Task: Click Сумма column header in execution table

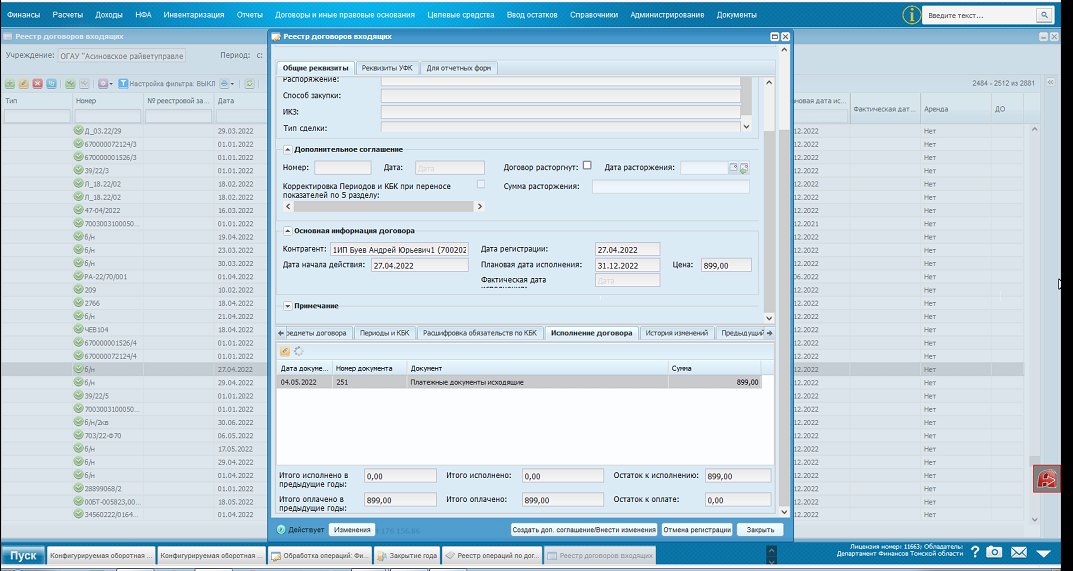Action: pos(714,368)
